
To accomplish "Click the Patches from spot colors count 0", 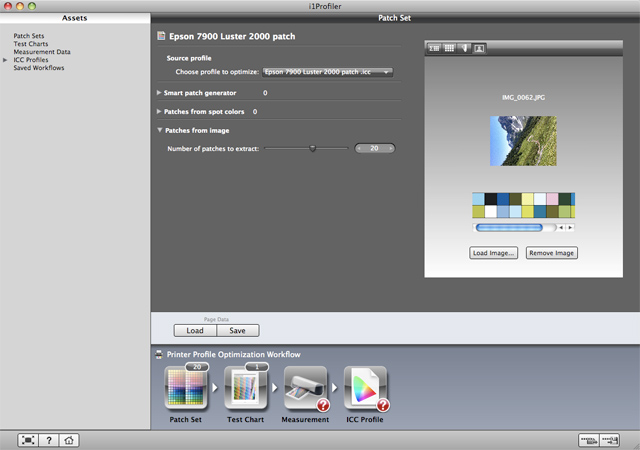I will click(255, 111).
